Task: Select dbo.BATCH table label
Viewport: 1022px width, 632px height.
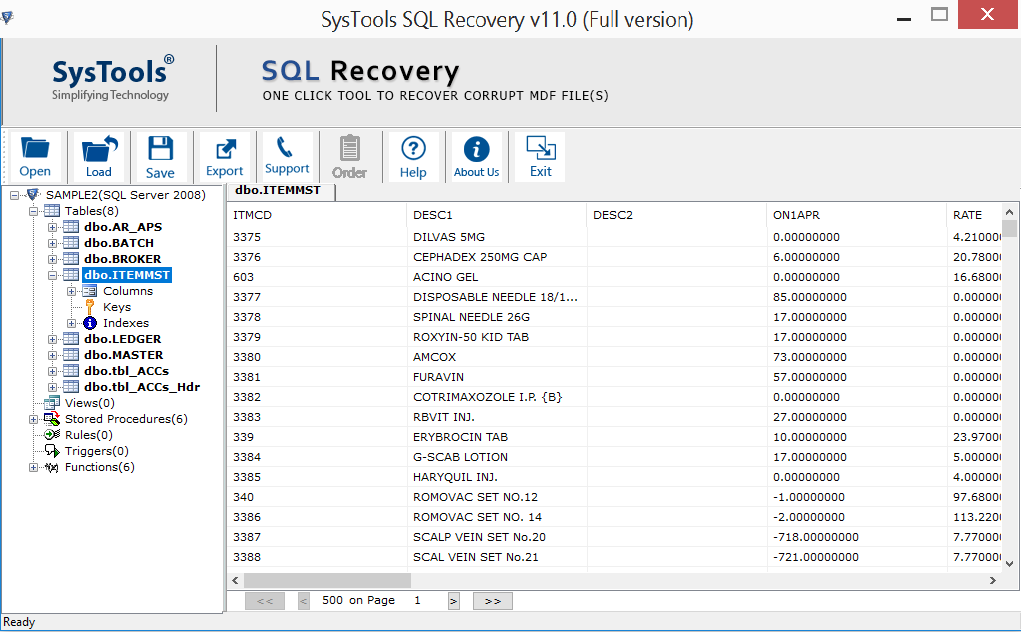Action: click(119, 243)
